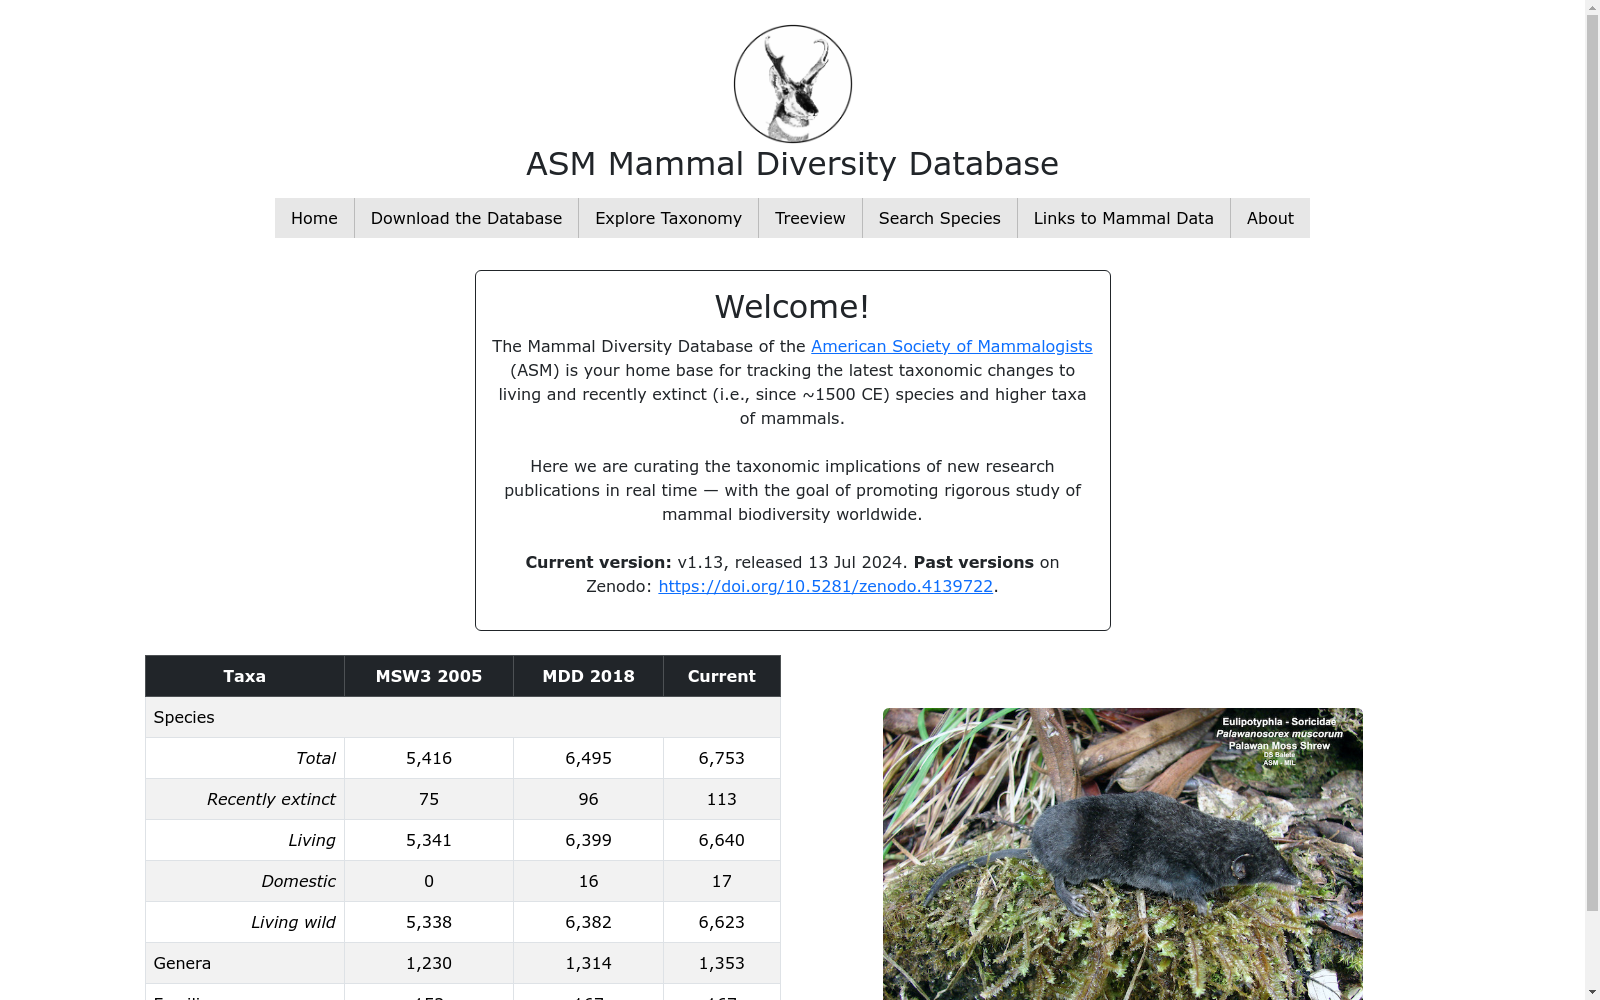Select the Living wild row label
Screen dimensions: 1600x1000
pos(293,922)
